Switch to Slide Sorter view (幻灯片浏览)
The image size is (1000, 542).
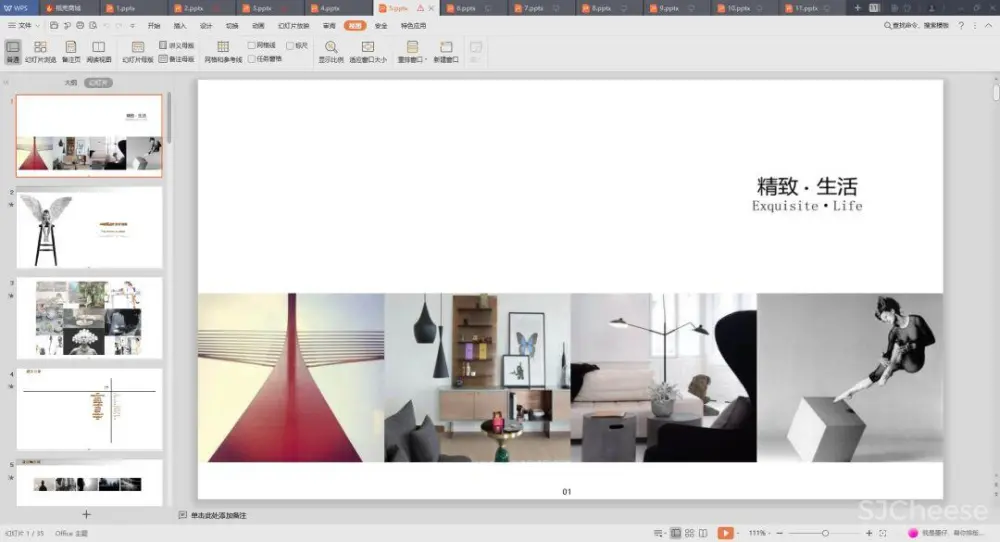point(40,51)
